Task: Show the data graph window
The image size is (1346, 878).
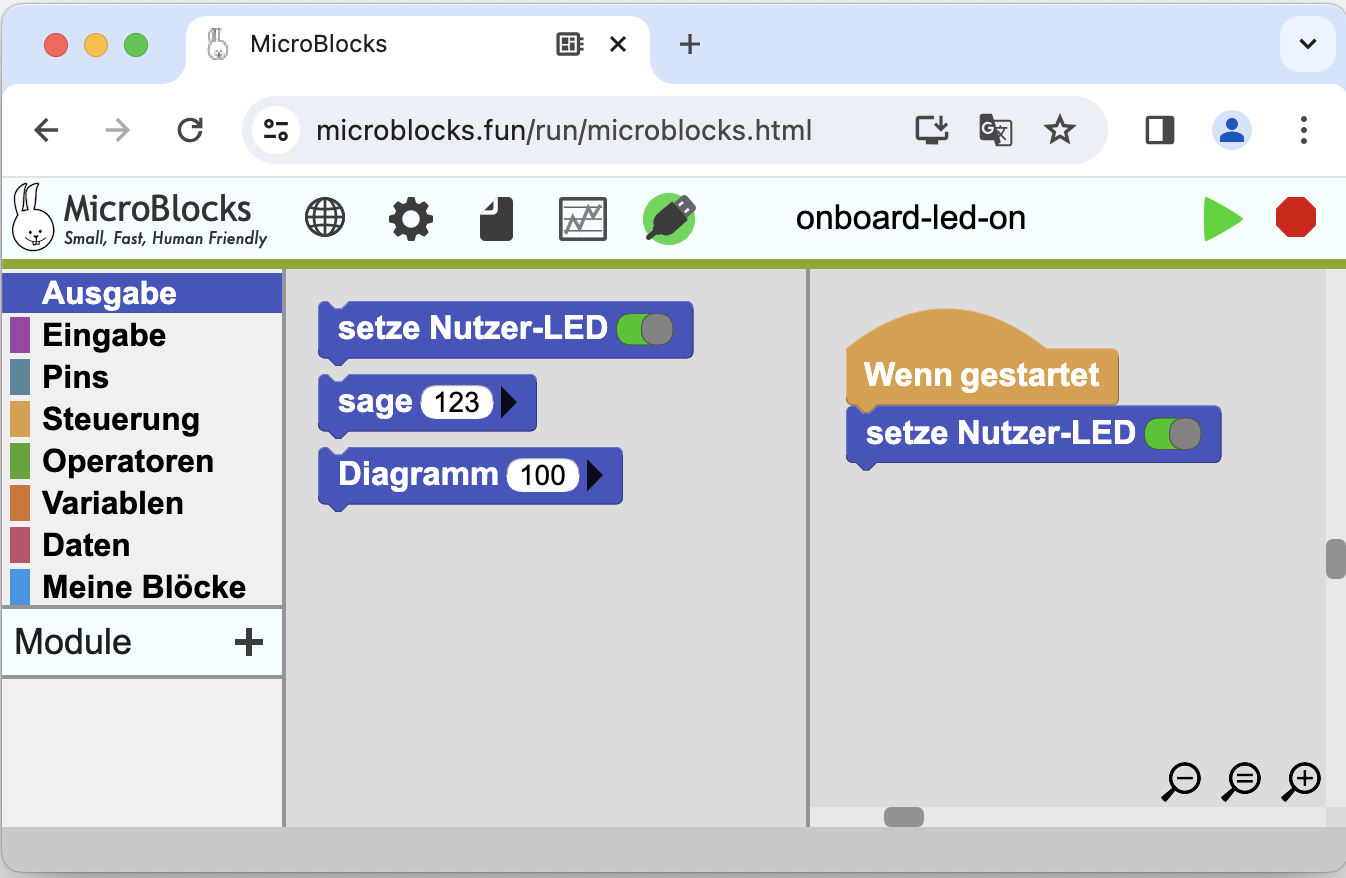Action: point(583,218)
